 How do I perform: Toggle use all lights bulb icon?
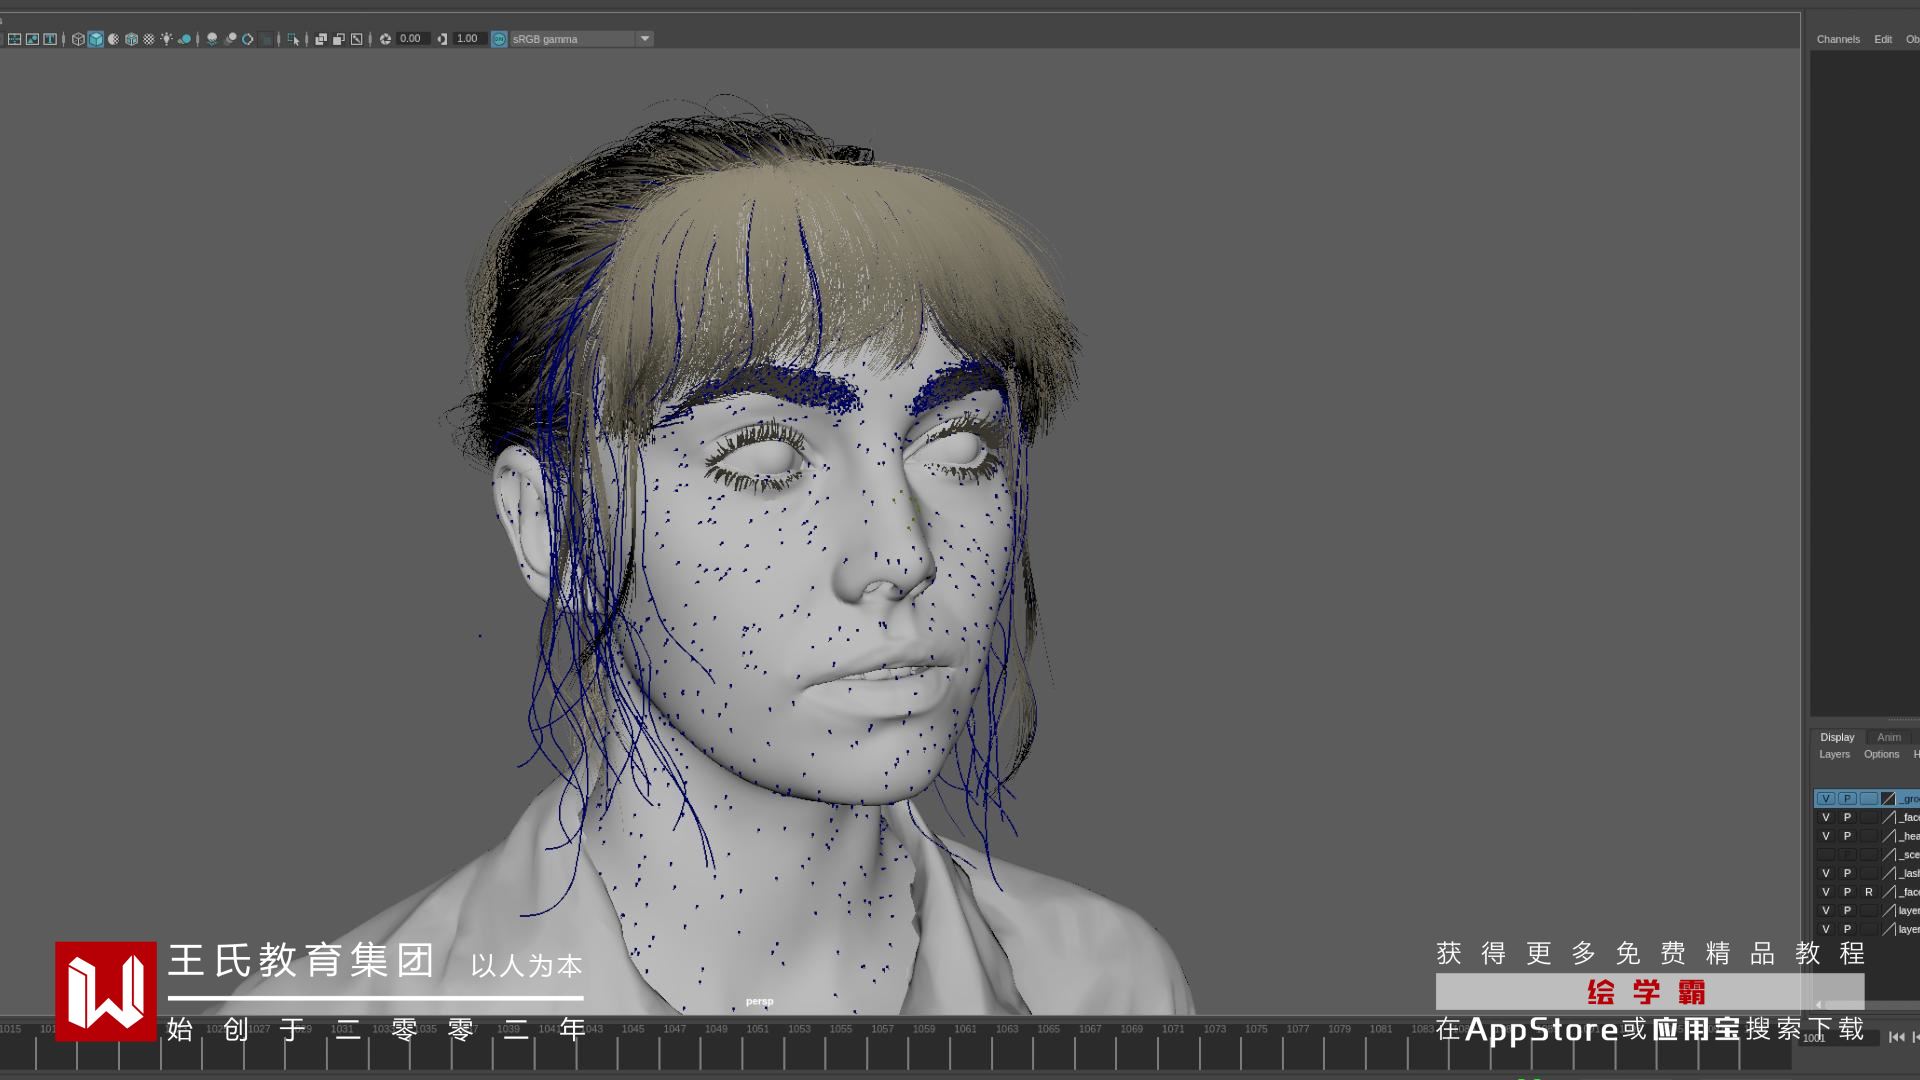point(166,39)
